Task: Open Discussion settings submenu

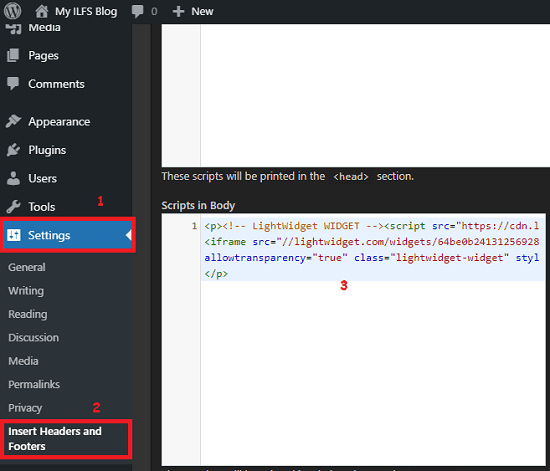Action: click(34, 338)
